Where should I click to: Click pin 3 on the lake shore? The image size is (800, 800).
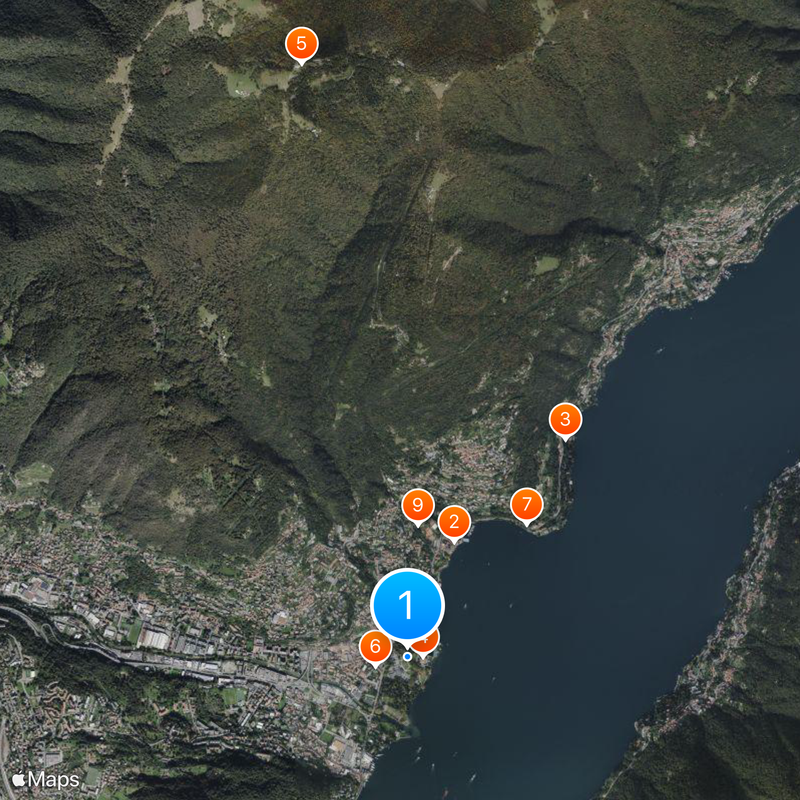point(564,420)
